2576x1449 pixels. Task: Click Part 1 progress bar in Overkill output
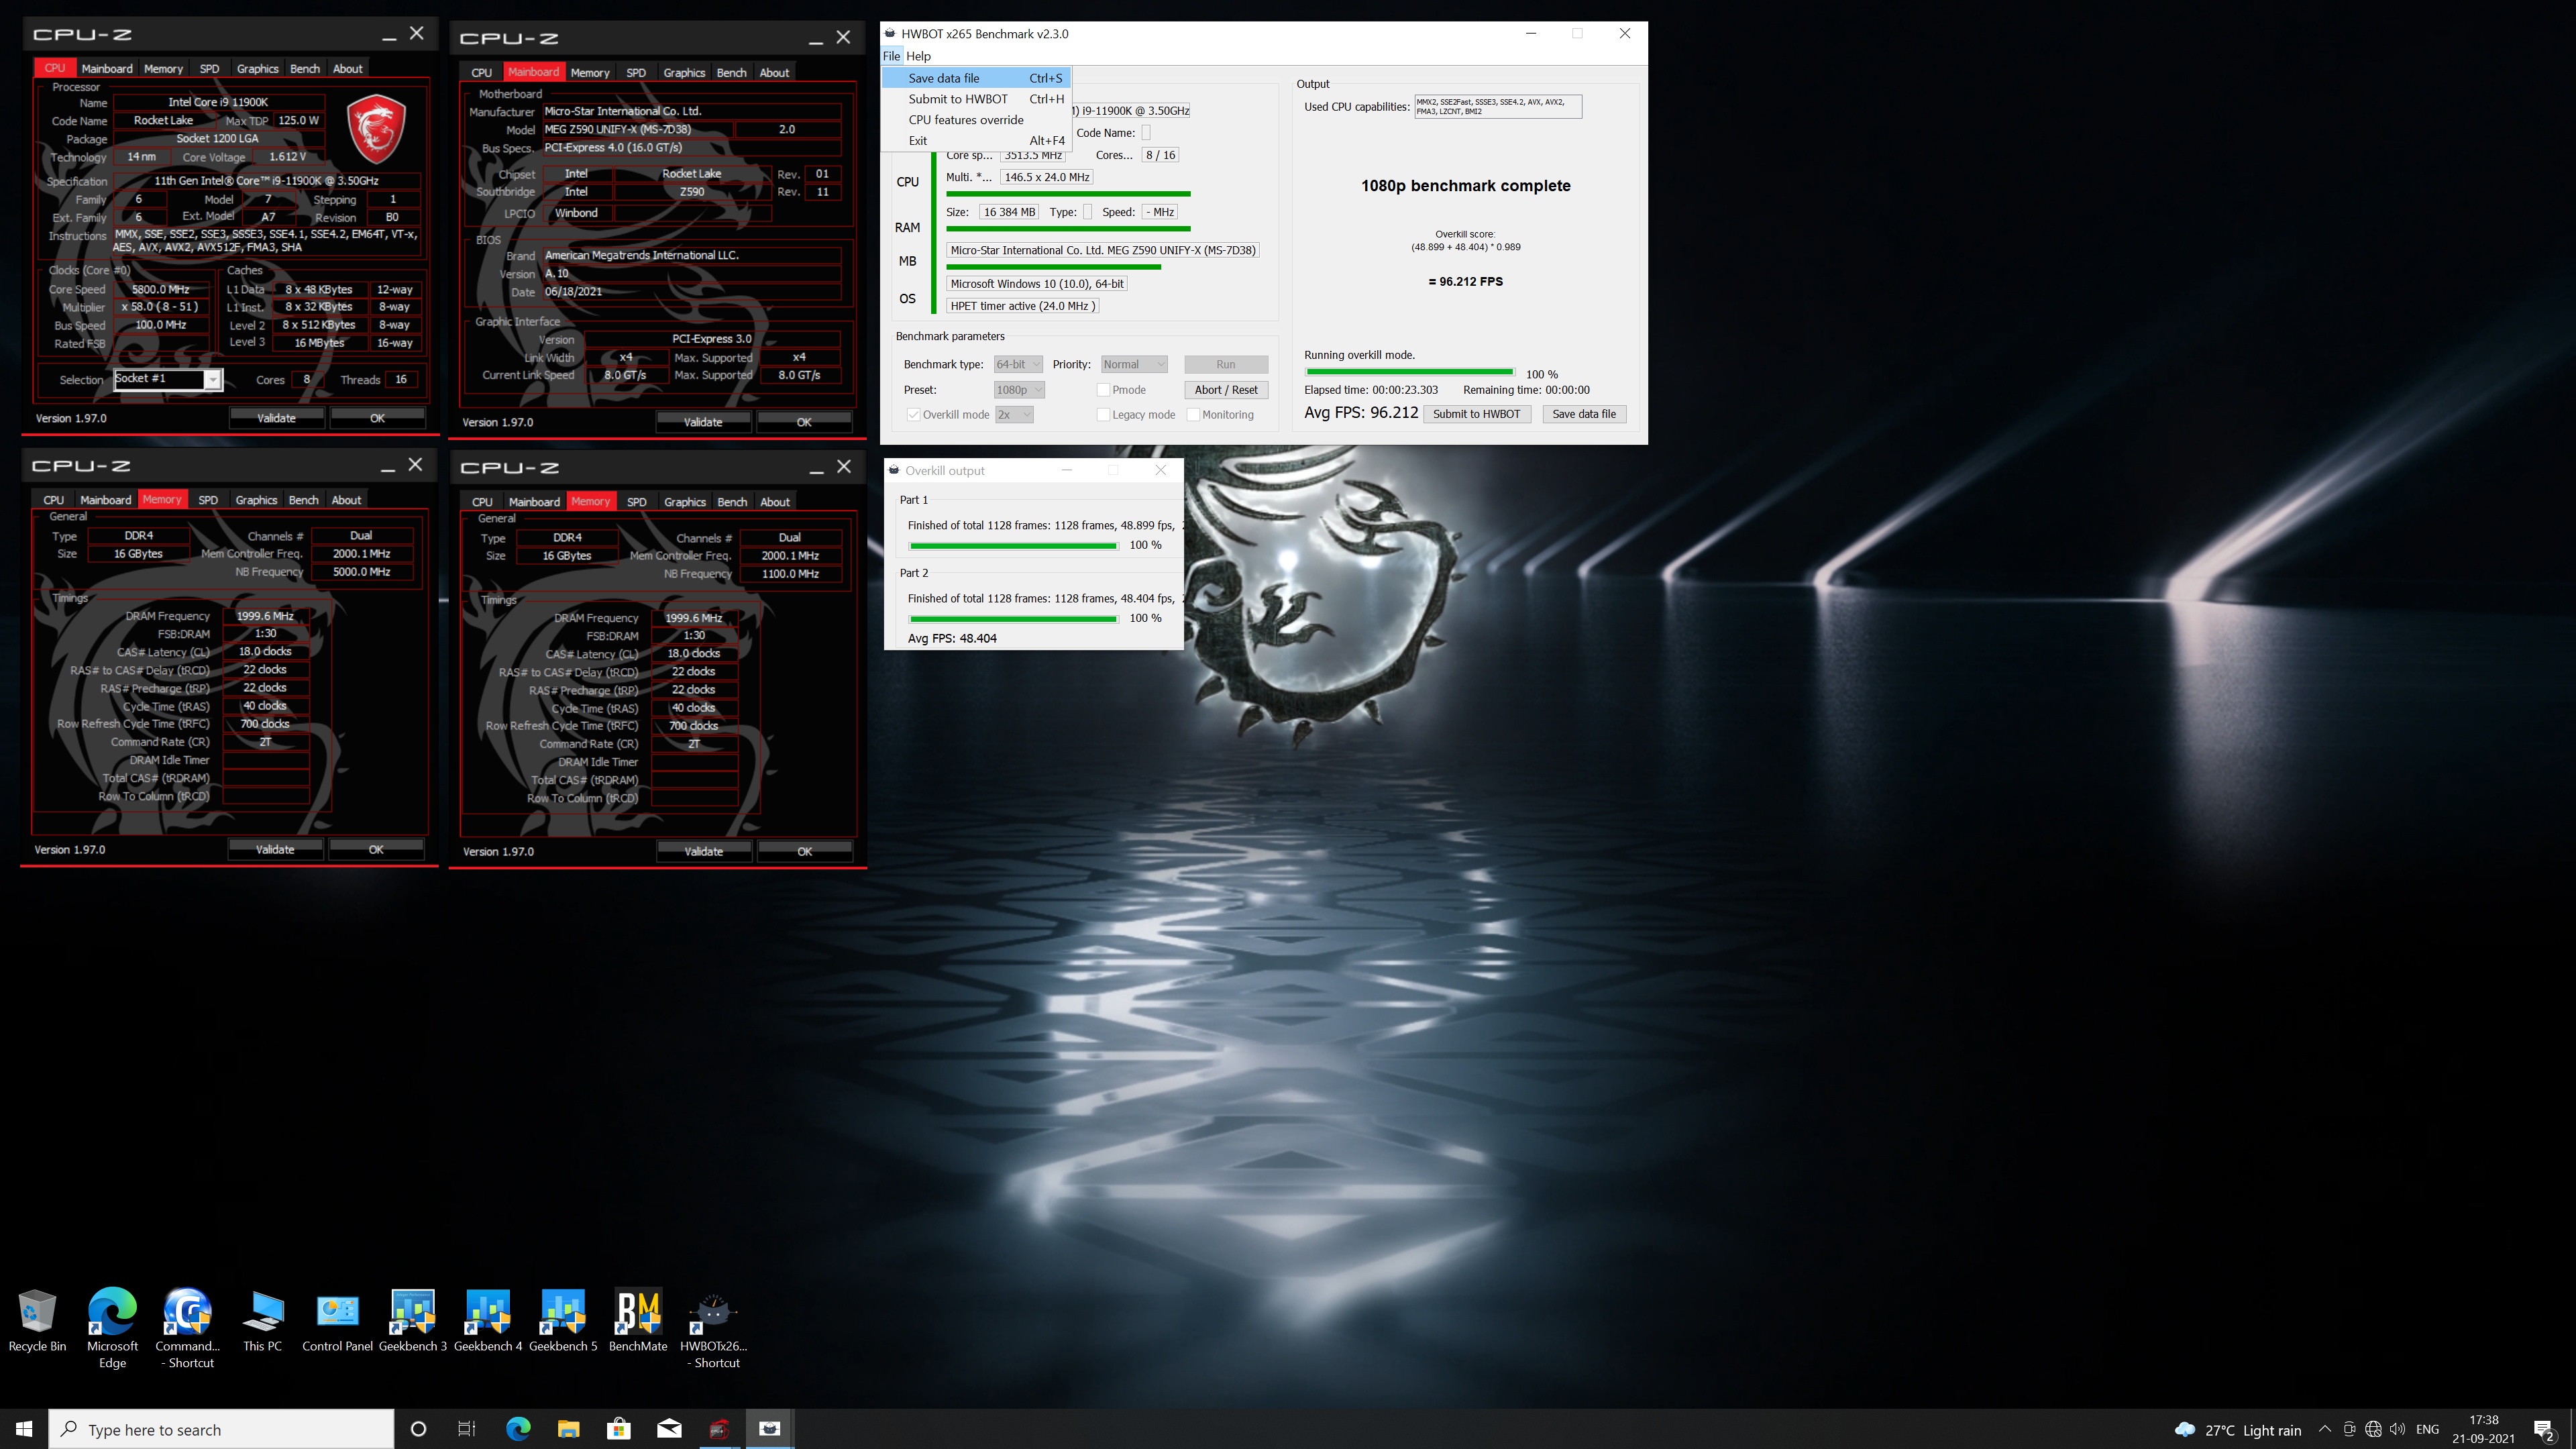click(1013, 546)
